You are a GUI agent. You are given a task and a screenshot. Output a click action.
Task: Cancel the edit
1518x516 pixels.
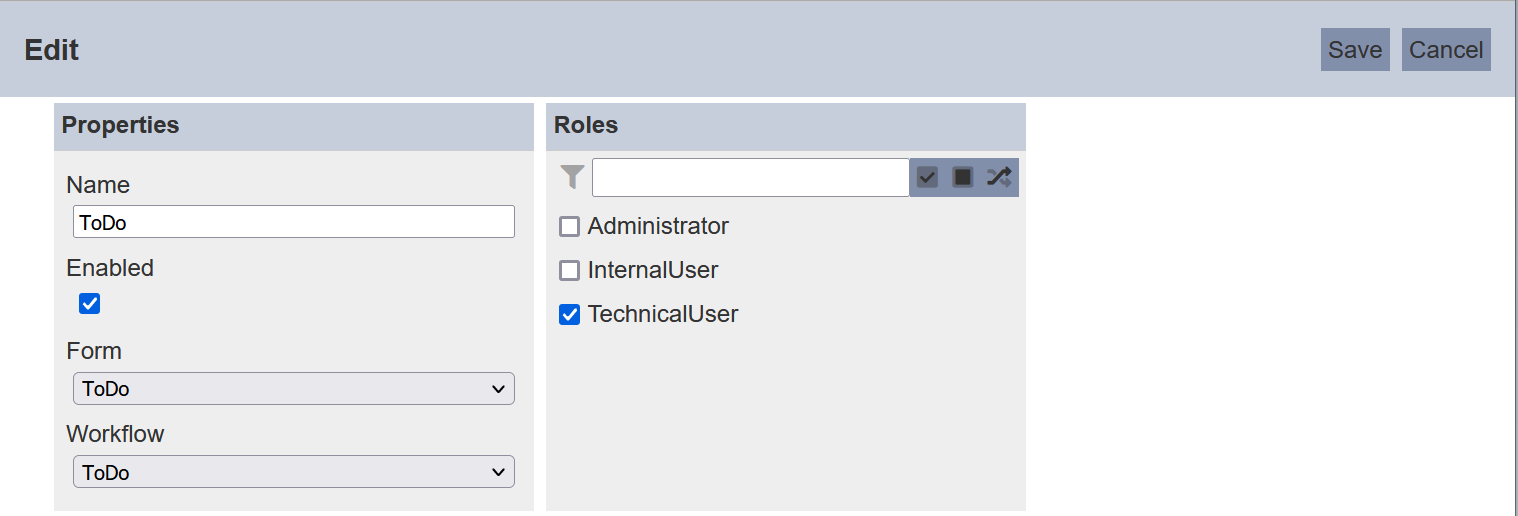coord(1446,50)
